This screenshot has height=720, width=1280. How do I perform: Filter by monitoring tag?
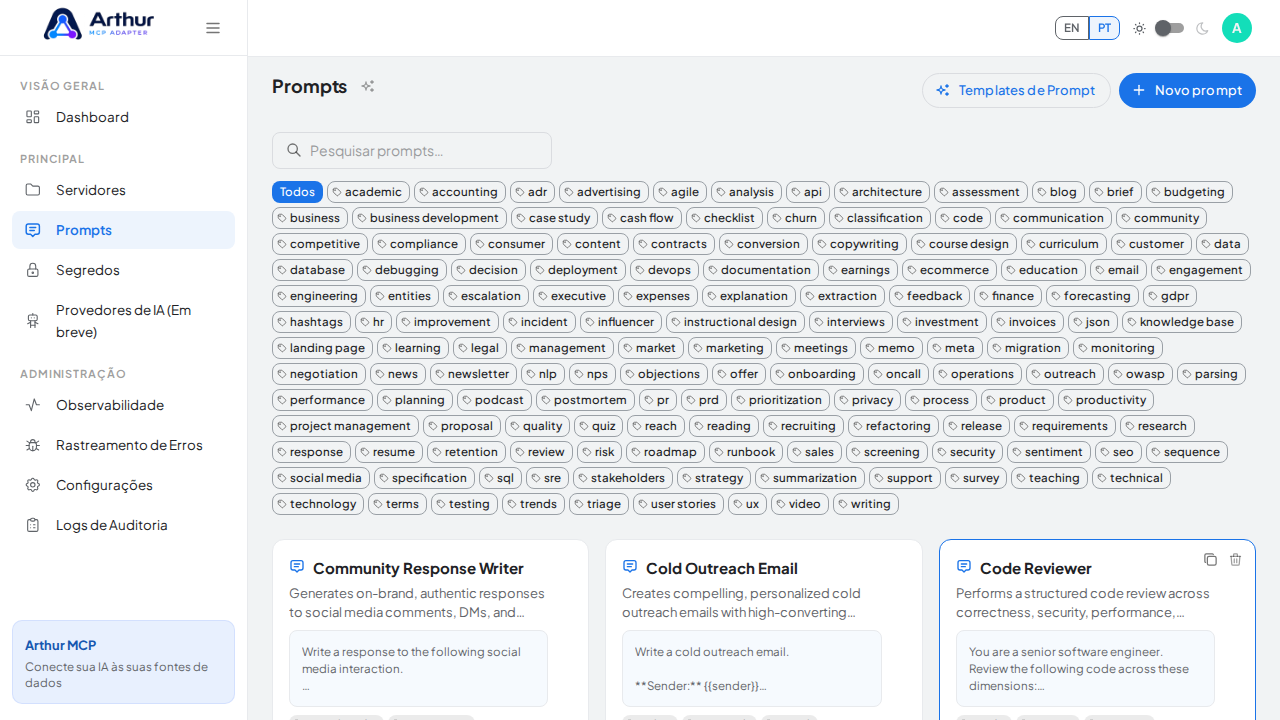[1118, 348]
